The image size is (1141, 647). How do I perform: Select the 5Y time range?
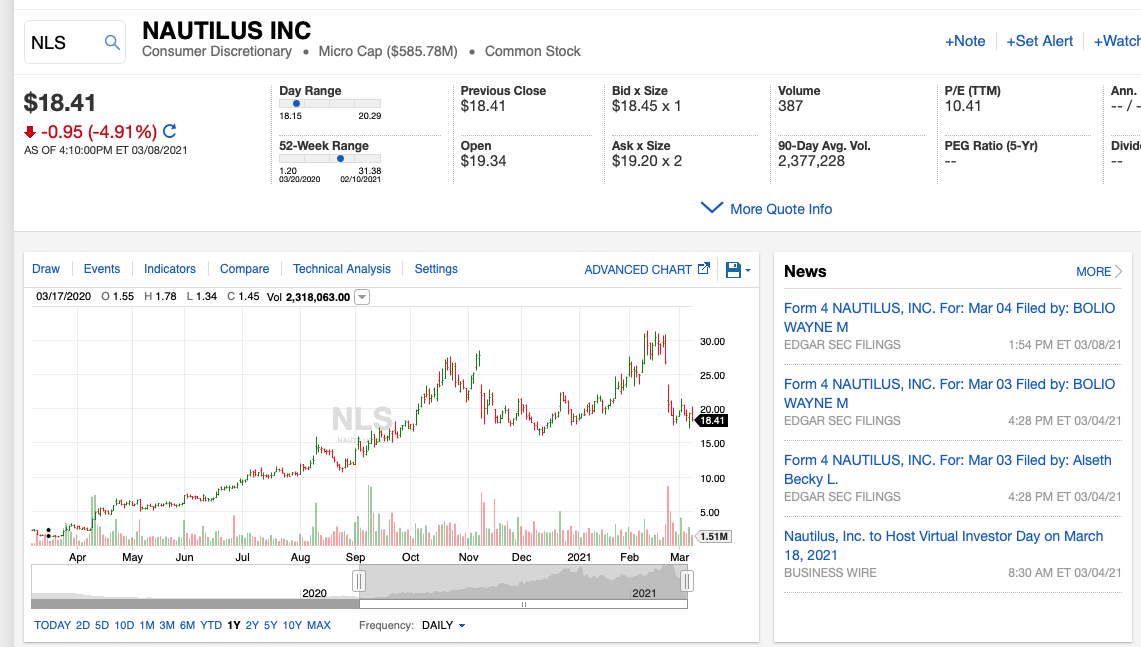pyautogui.click(x=271, y=625)
